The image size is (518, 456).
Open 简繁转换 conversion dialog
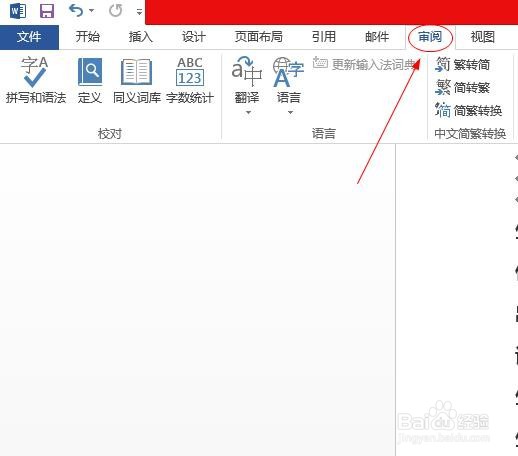[468, 110]
